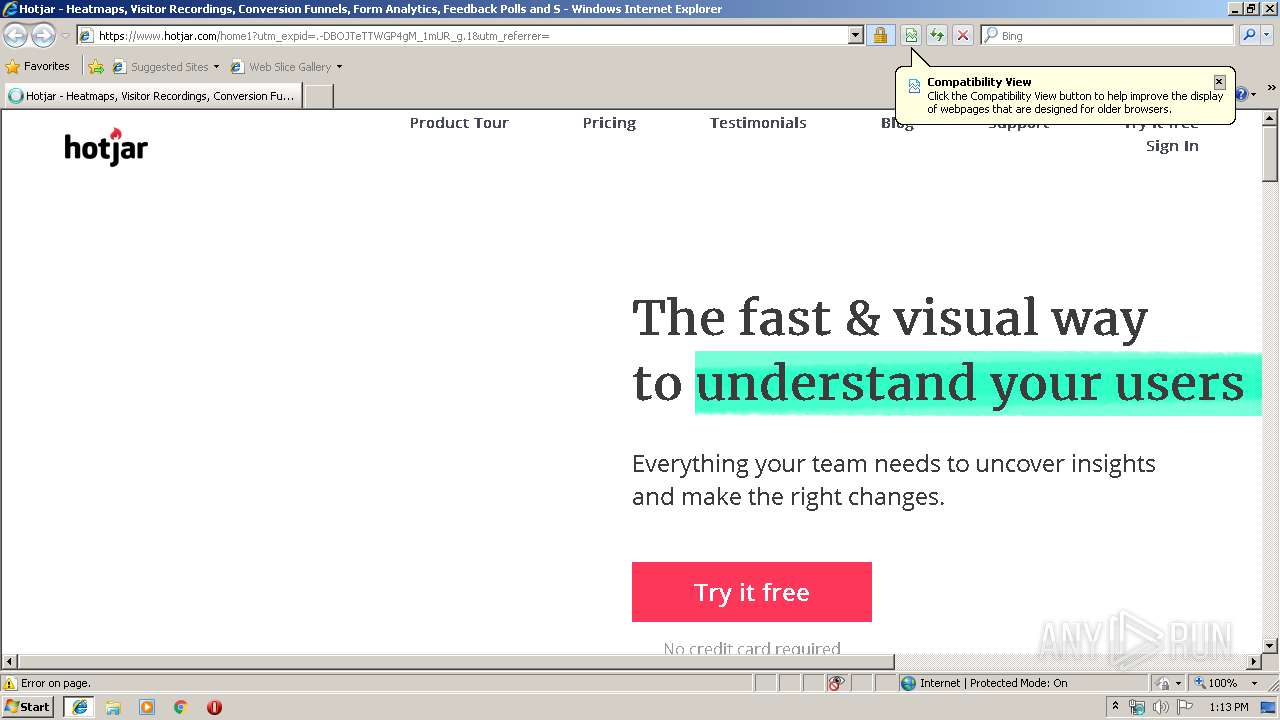
Task: Click the Stop loading button
Action: coord(962,36)
